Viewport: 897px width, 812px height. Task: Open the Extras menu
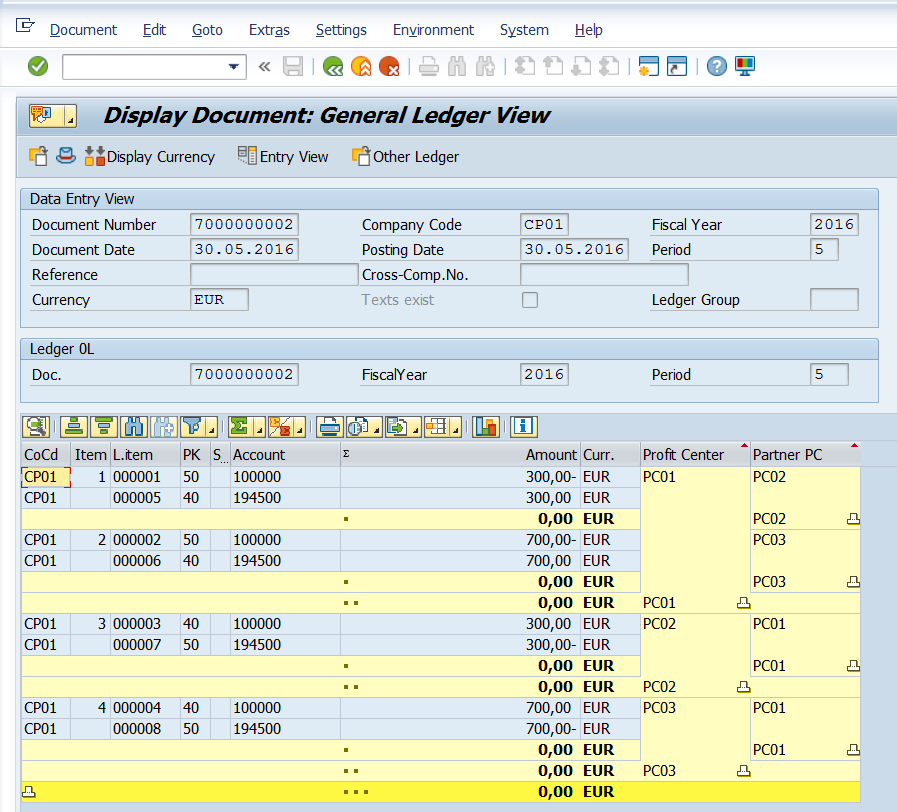269,30
